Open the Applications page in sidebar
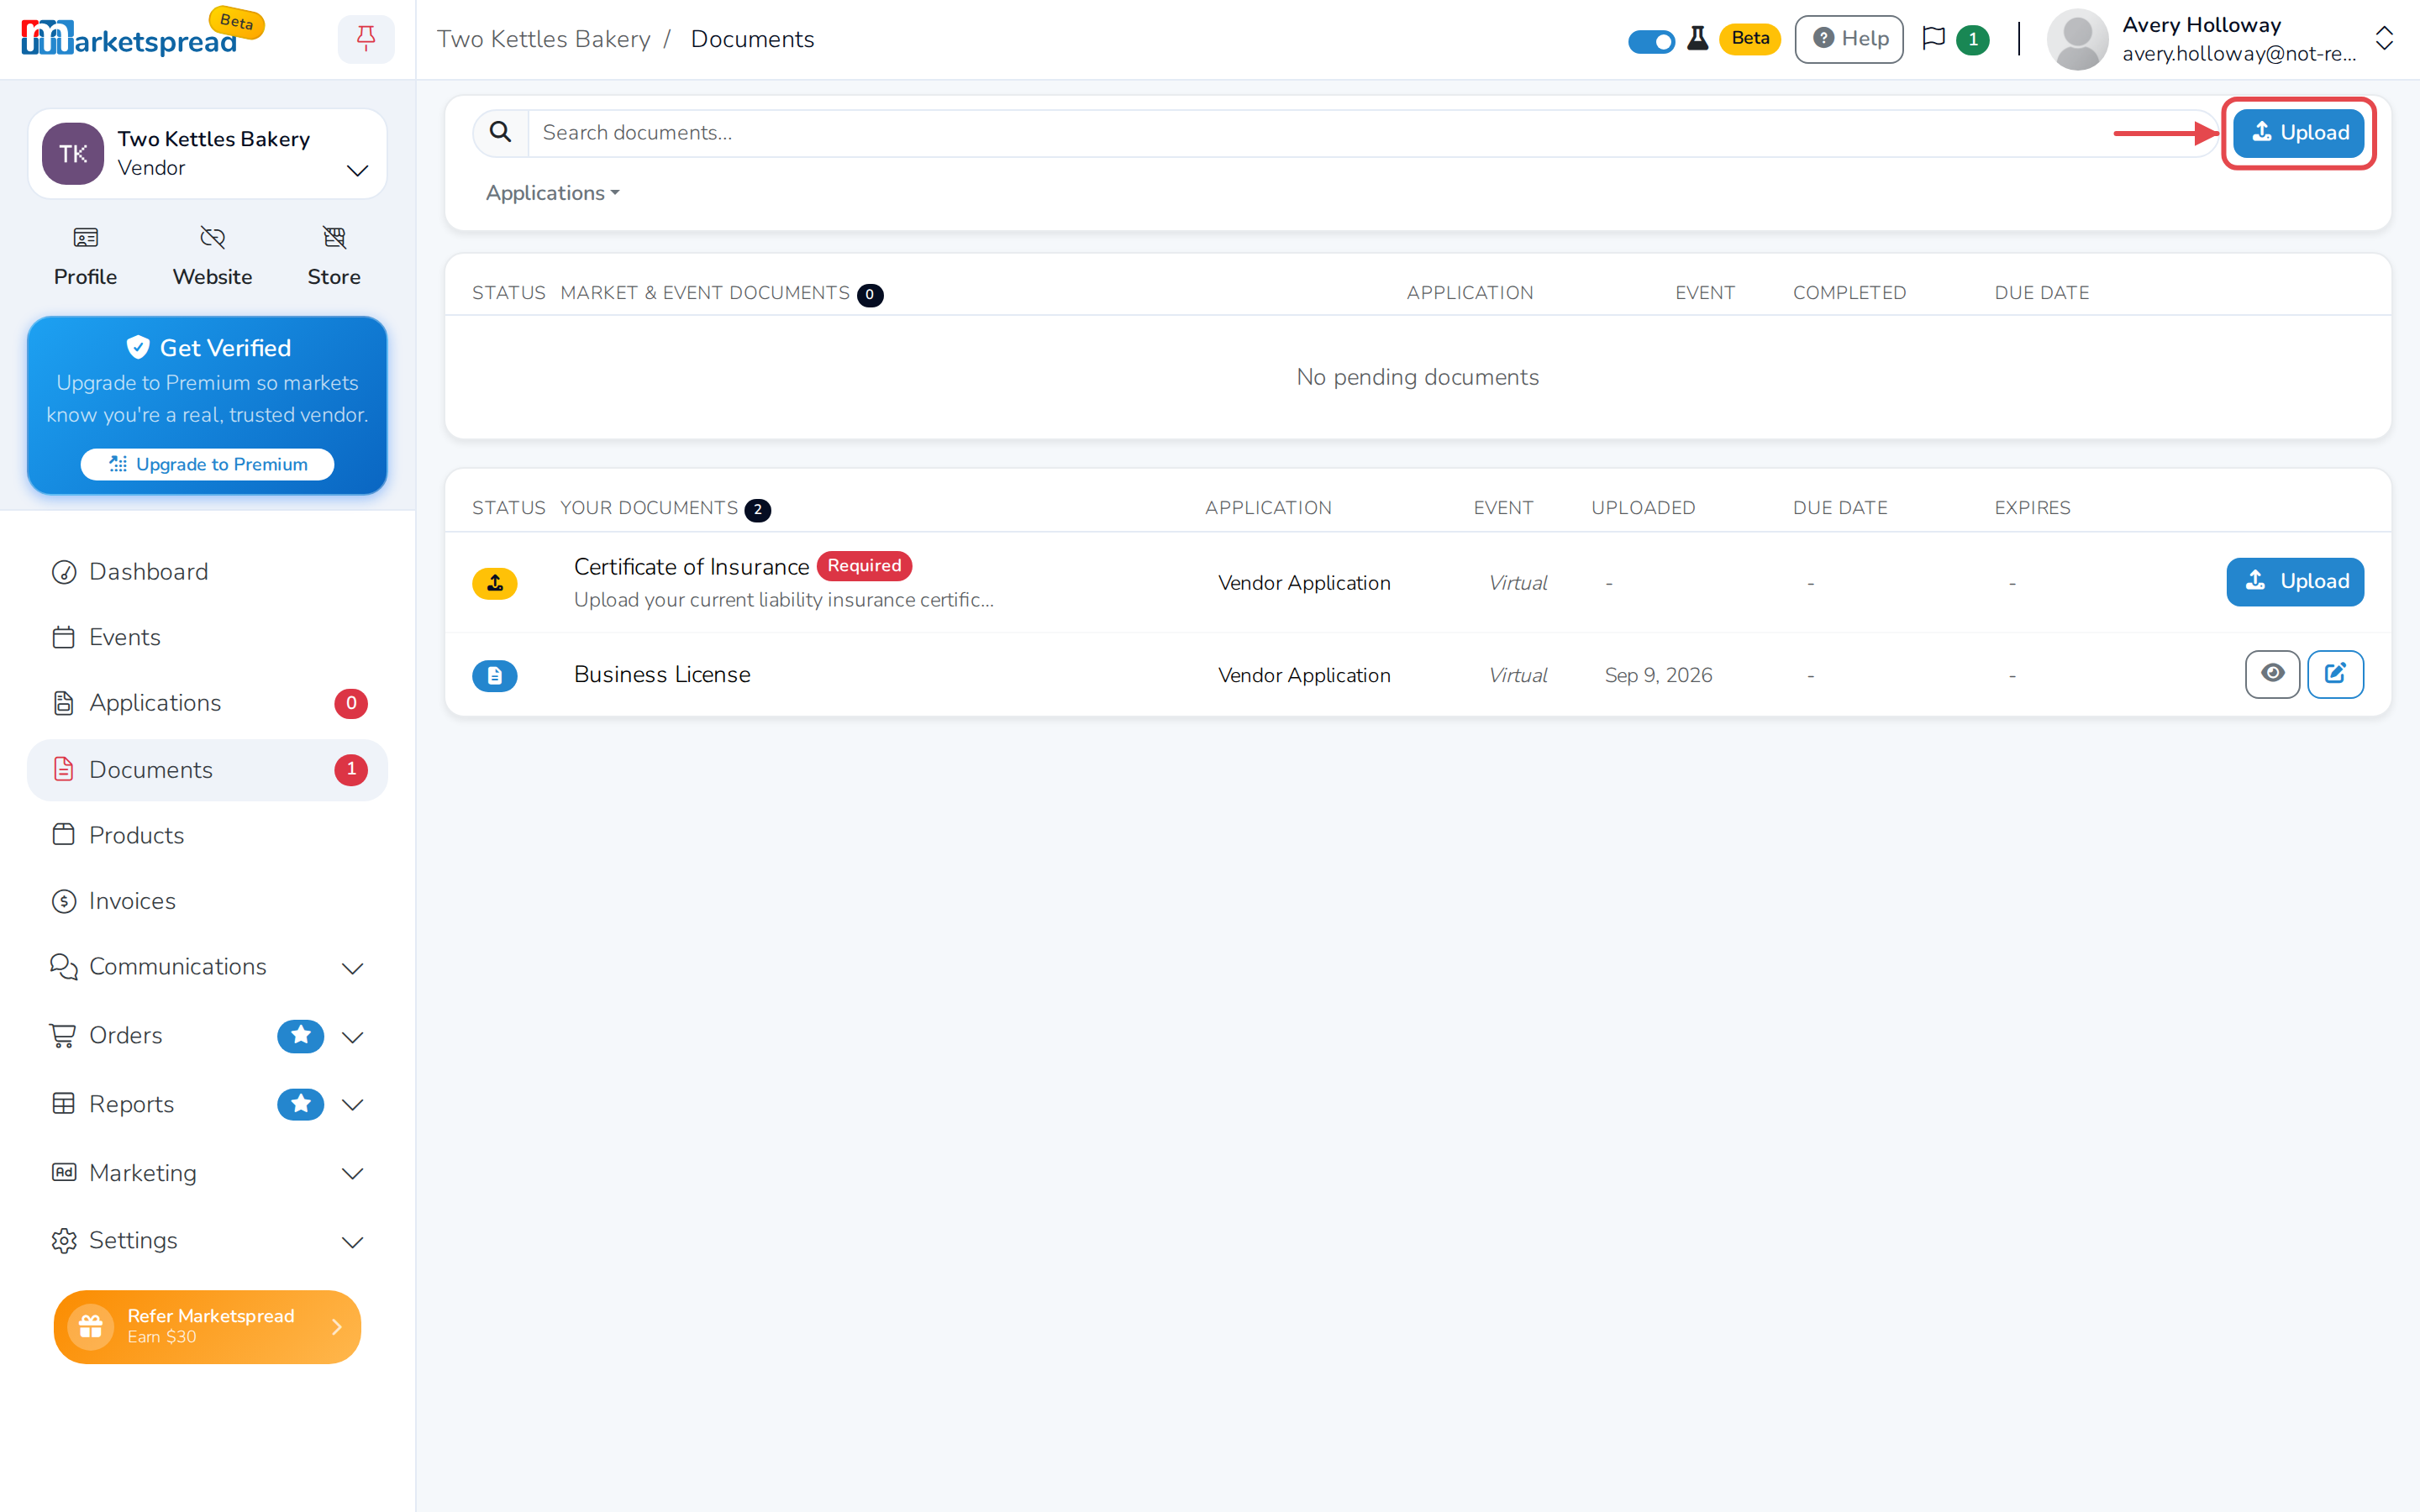 [207, 703]
